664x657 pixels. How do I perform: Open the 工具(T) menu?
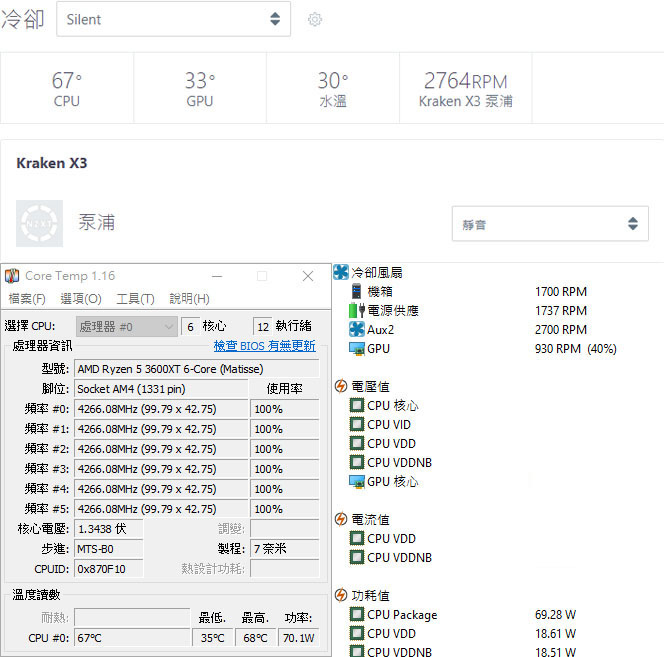click(136, 299)
